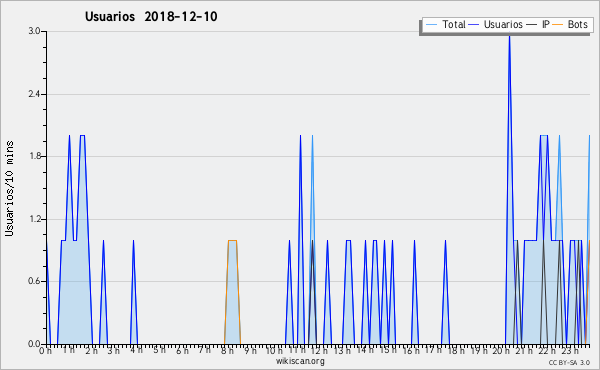Click the Usuarios/10 mins y-axis title
Screen dimensions: 600x370
click(x=9, y=188)
